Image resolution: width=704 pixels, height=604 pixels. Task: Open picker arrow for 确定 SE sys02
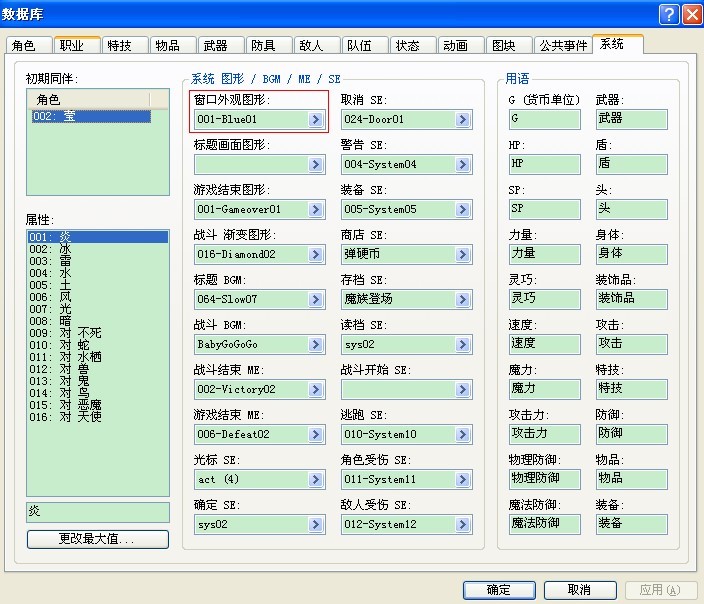(316, 525)
